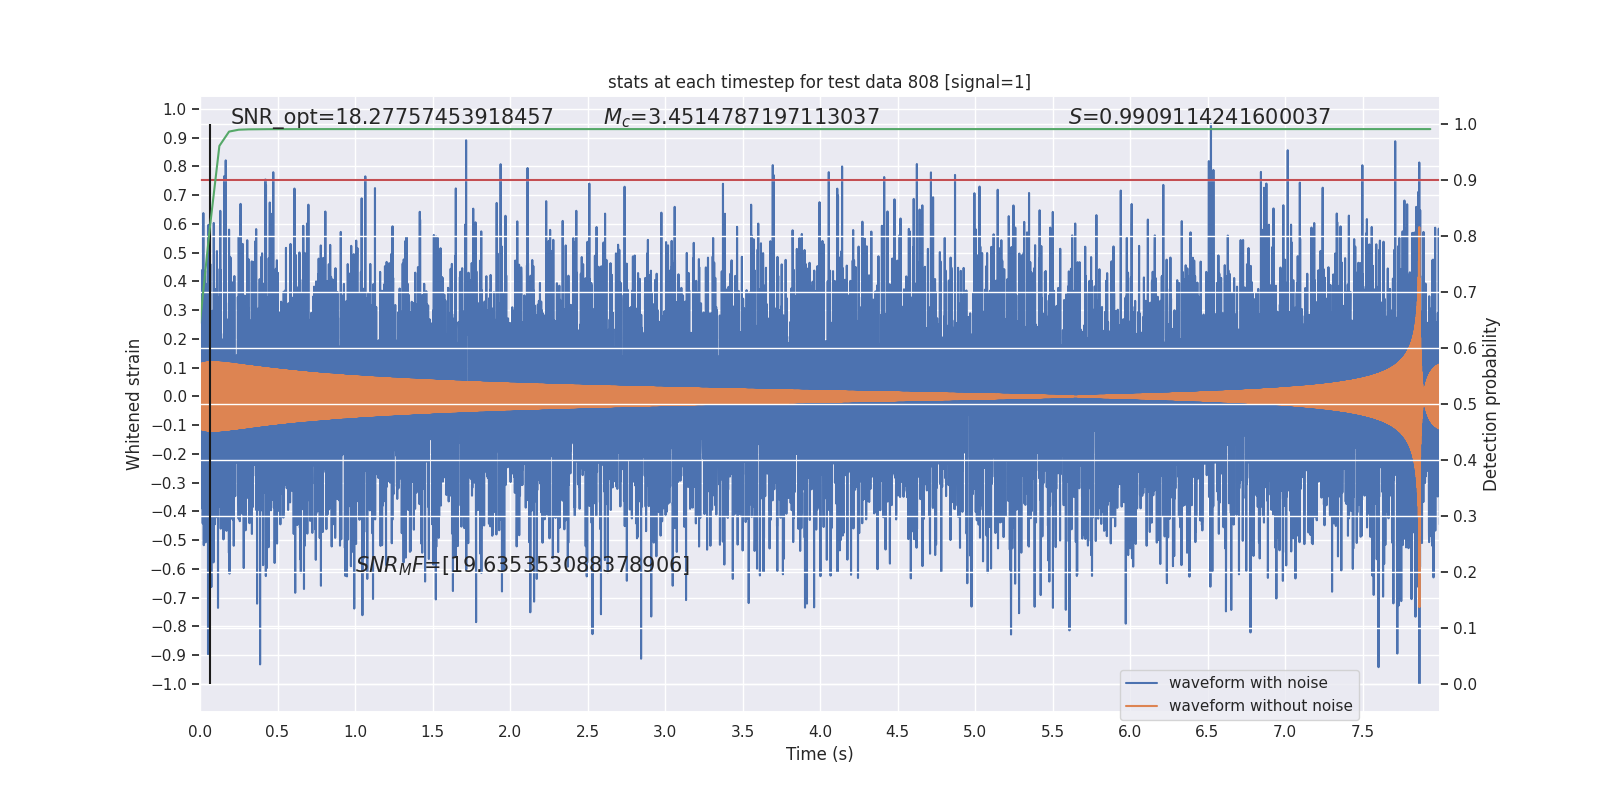
Task: Select the SNR_MF=[19.635353088378906] annotation text
Action: pyautogui.click(x=523, y=565)
